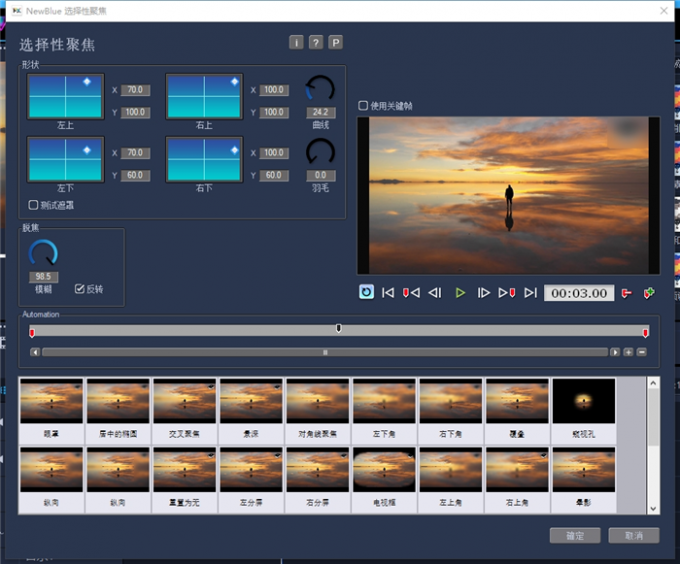Edit the 左下 X value 70.0
680x564 pixels.
click(x=135, y=153)
